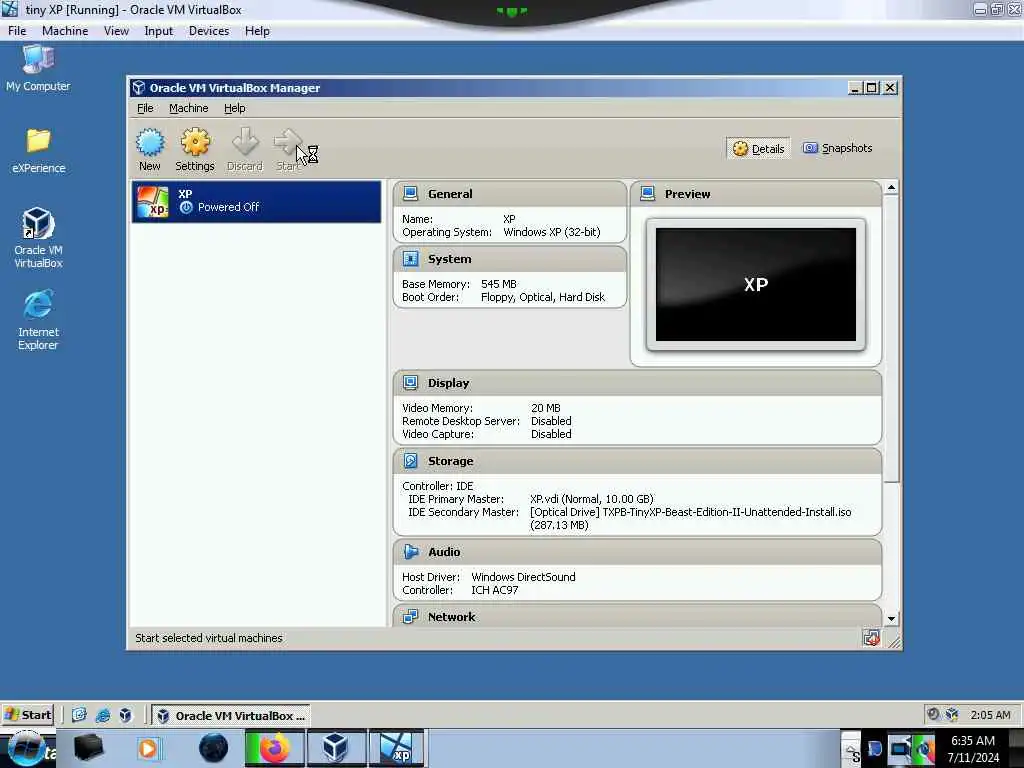Open the VirtualBox Manager File menu
The image size is (1024, 768).
point(145,108)
